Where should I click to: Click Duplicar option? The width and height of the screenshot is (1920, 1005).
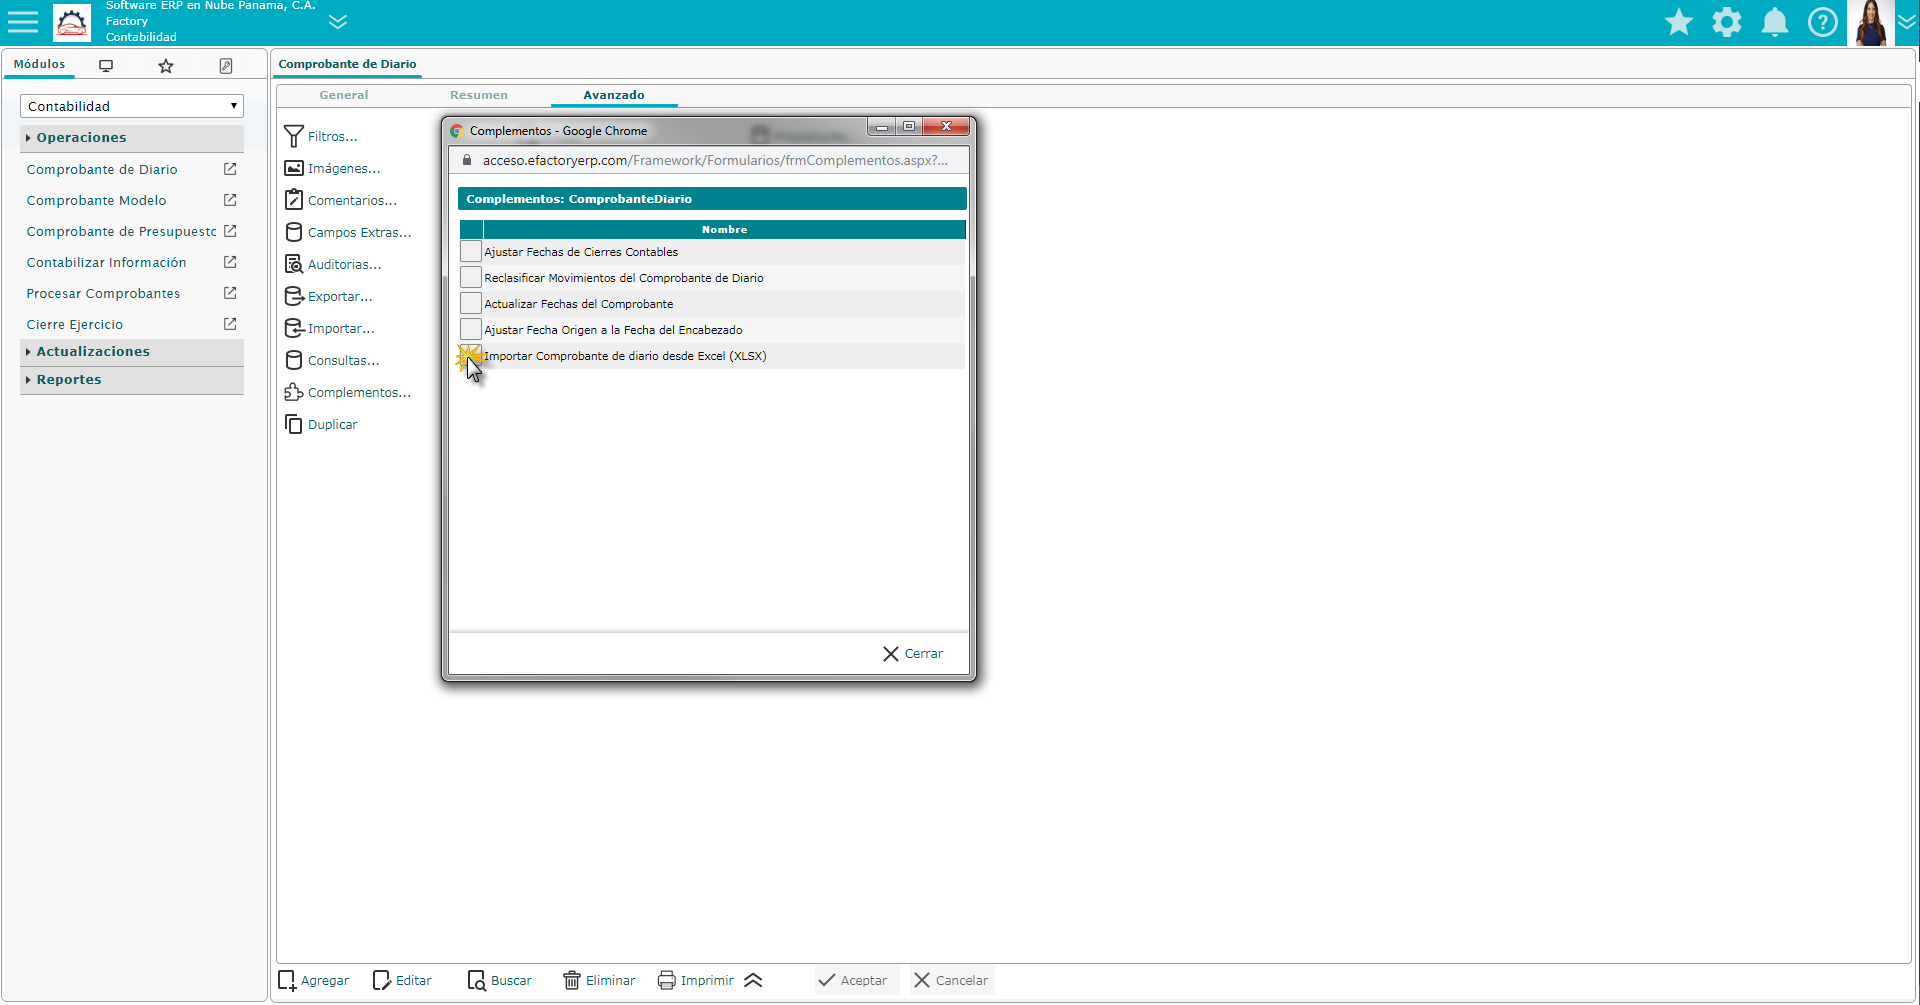click(321, 425)
